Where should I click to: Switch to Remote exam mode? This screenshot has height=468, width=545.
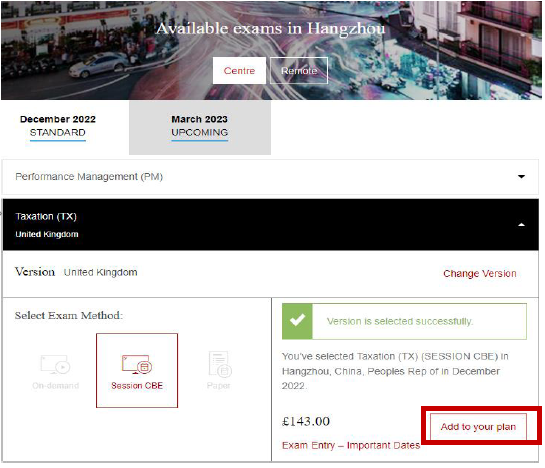pyautogui.click(x=299, y=71)
